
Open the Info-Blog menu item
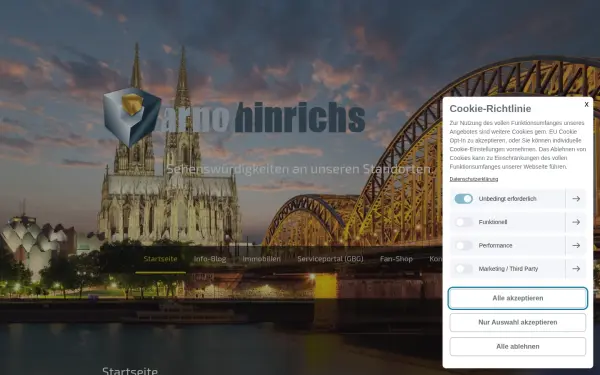(210, 259)
